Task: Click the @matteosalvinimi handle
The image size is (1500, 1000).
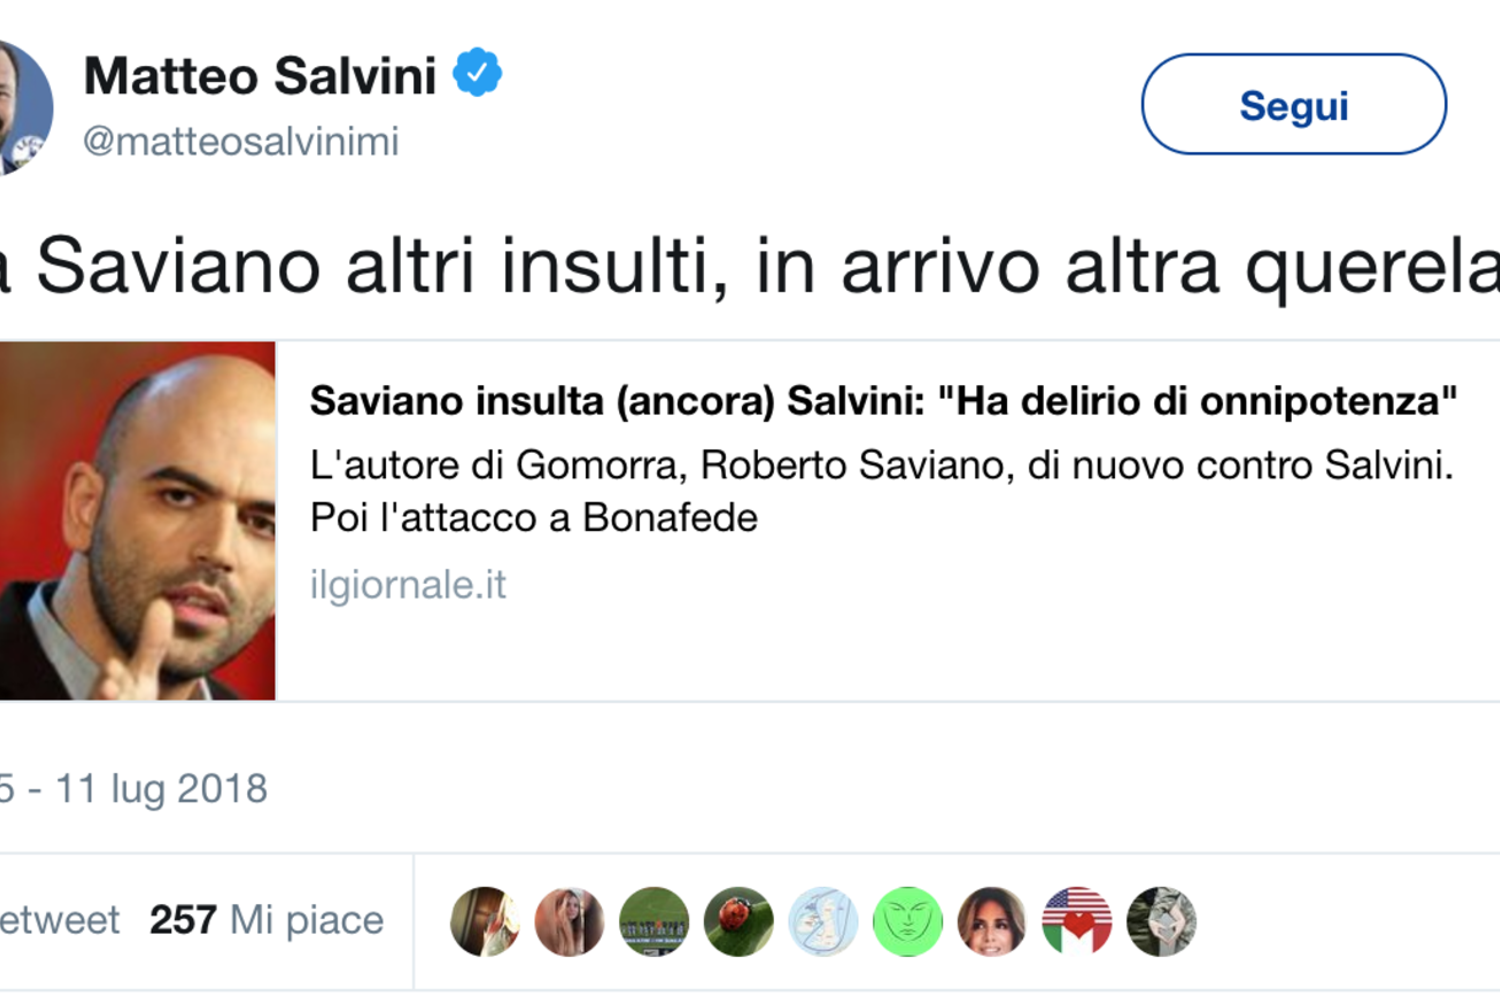Action: click(241, 141)
